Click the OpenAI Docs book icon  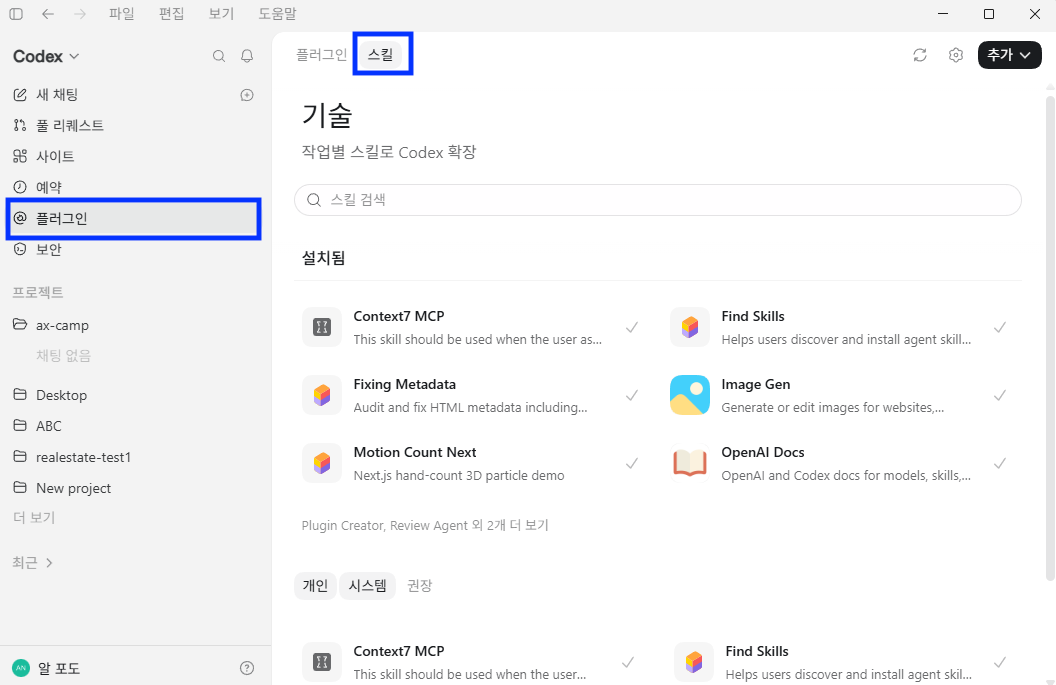pos(690,463)
